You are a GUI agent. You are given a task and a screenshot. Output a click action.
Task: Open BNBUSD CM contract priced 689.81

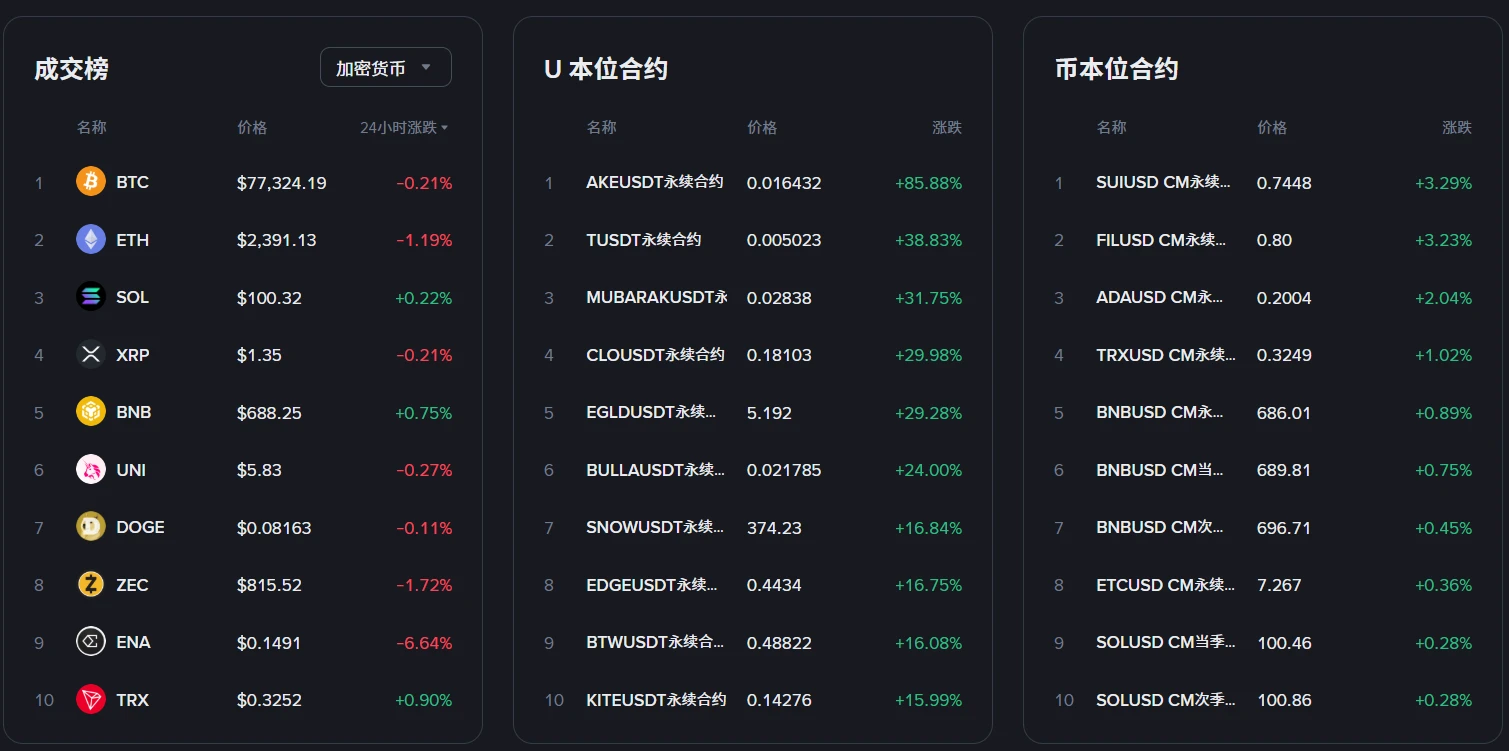(1160, 470)
